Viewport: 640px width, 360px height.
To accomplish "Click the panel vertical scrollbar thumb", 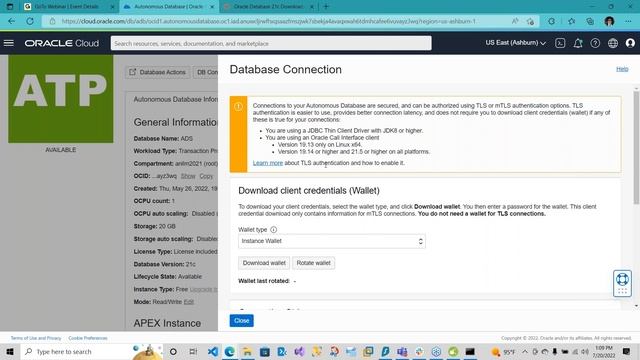I will click(x=636, y=147).
